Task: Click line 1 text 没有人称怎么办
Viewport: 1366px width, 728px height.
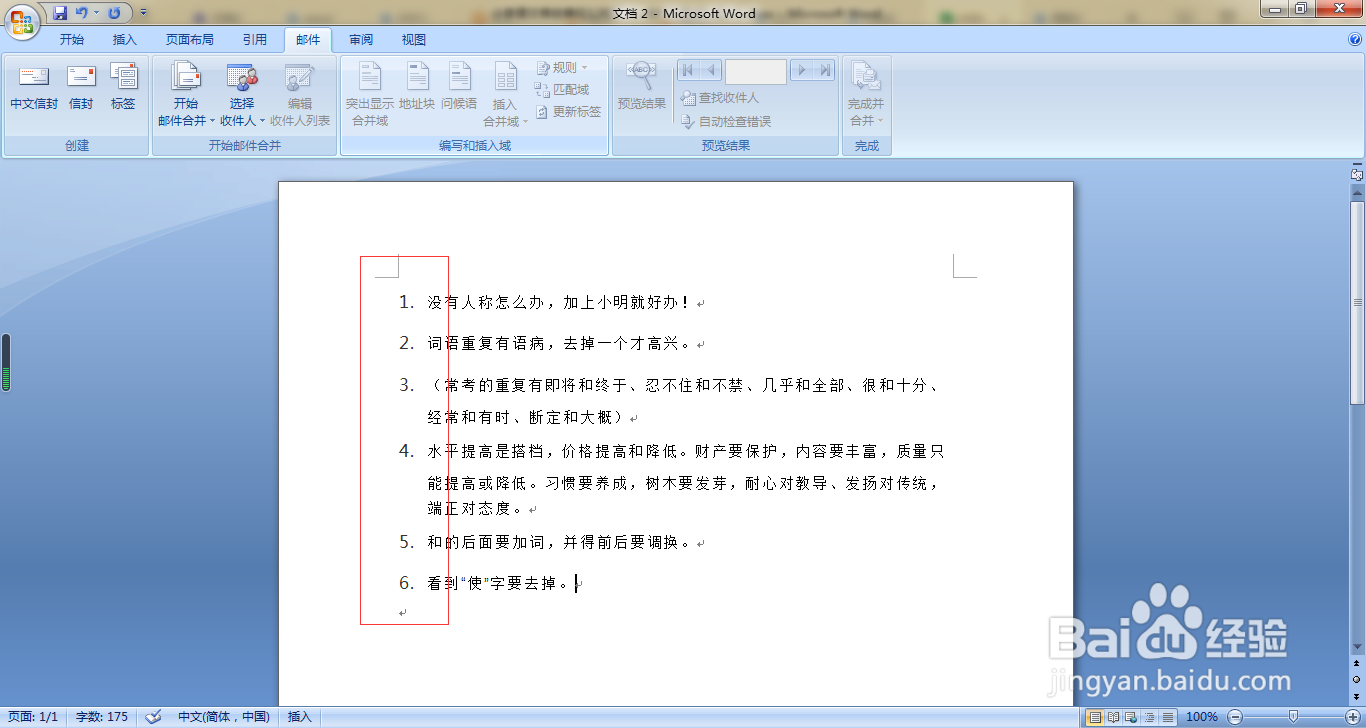Action: pyautogui.click(x=485, y=302)
